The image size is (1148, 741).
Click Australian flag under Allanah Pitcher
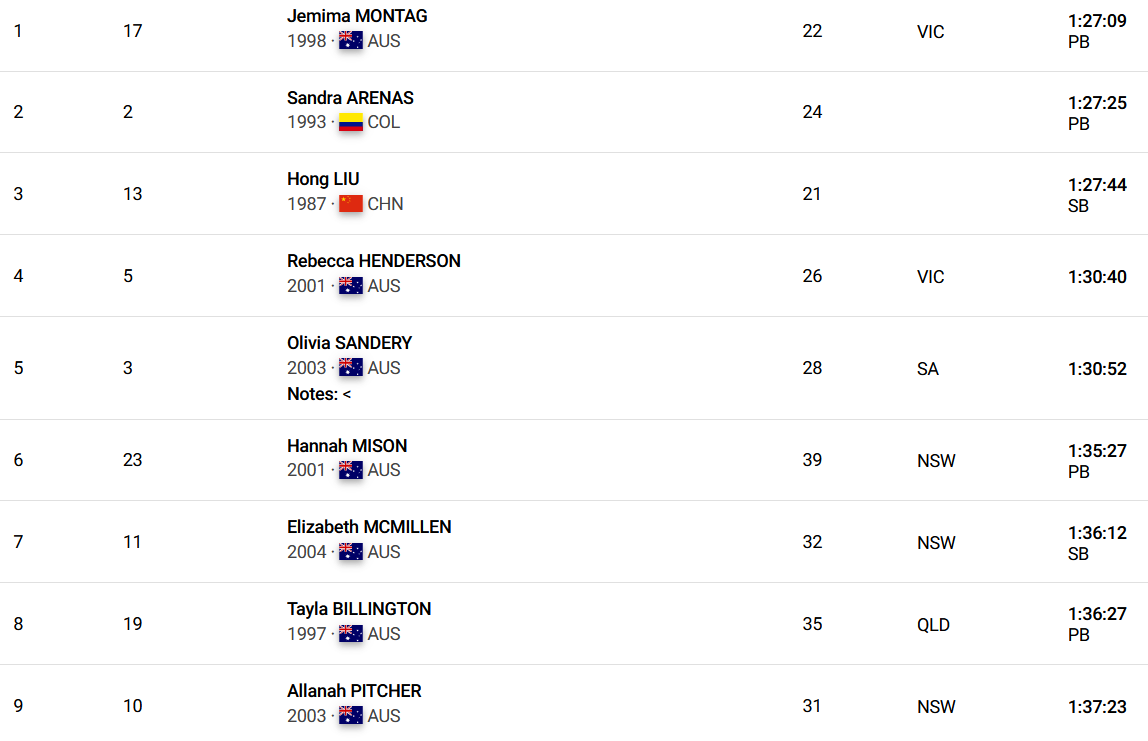(x=351, y=715)
